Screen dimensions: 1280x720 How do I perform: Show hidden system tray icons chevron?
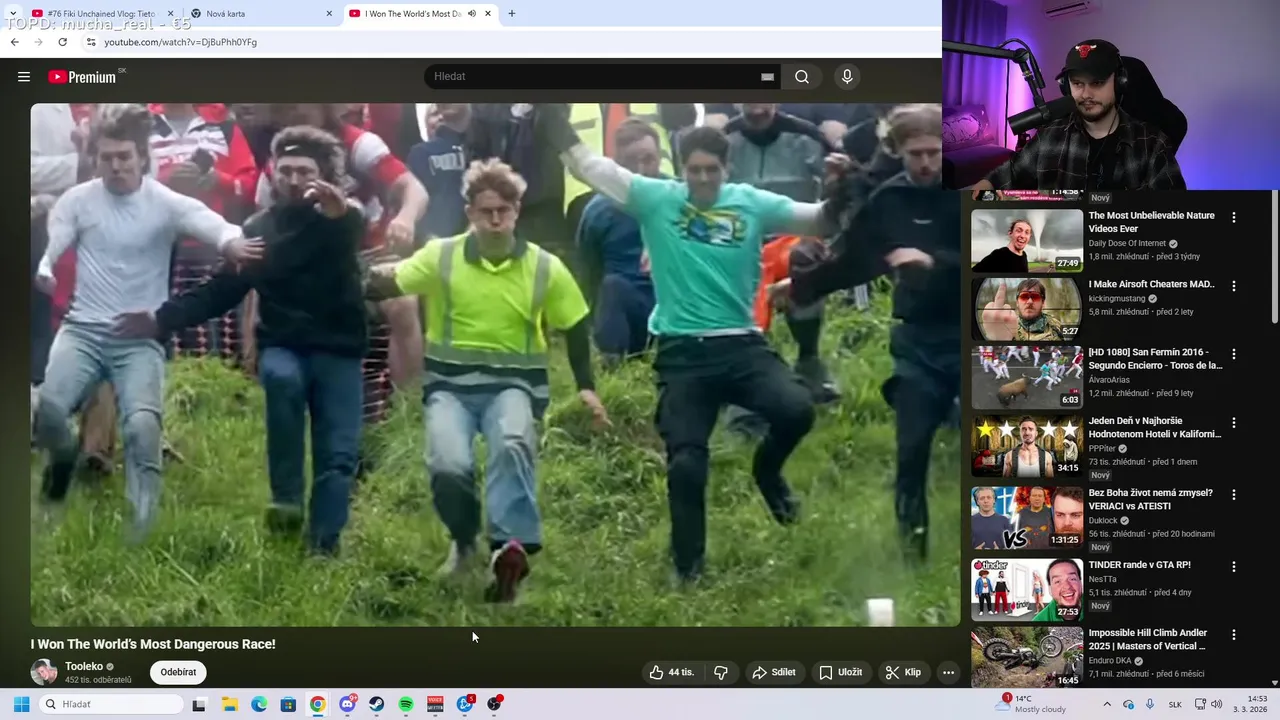[x=1107, y=704]
